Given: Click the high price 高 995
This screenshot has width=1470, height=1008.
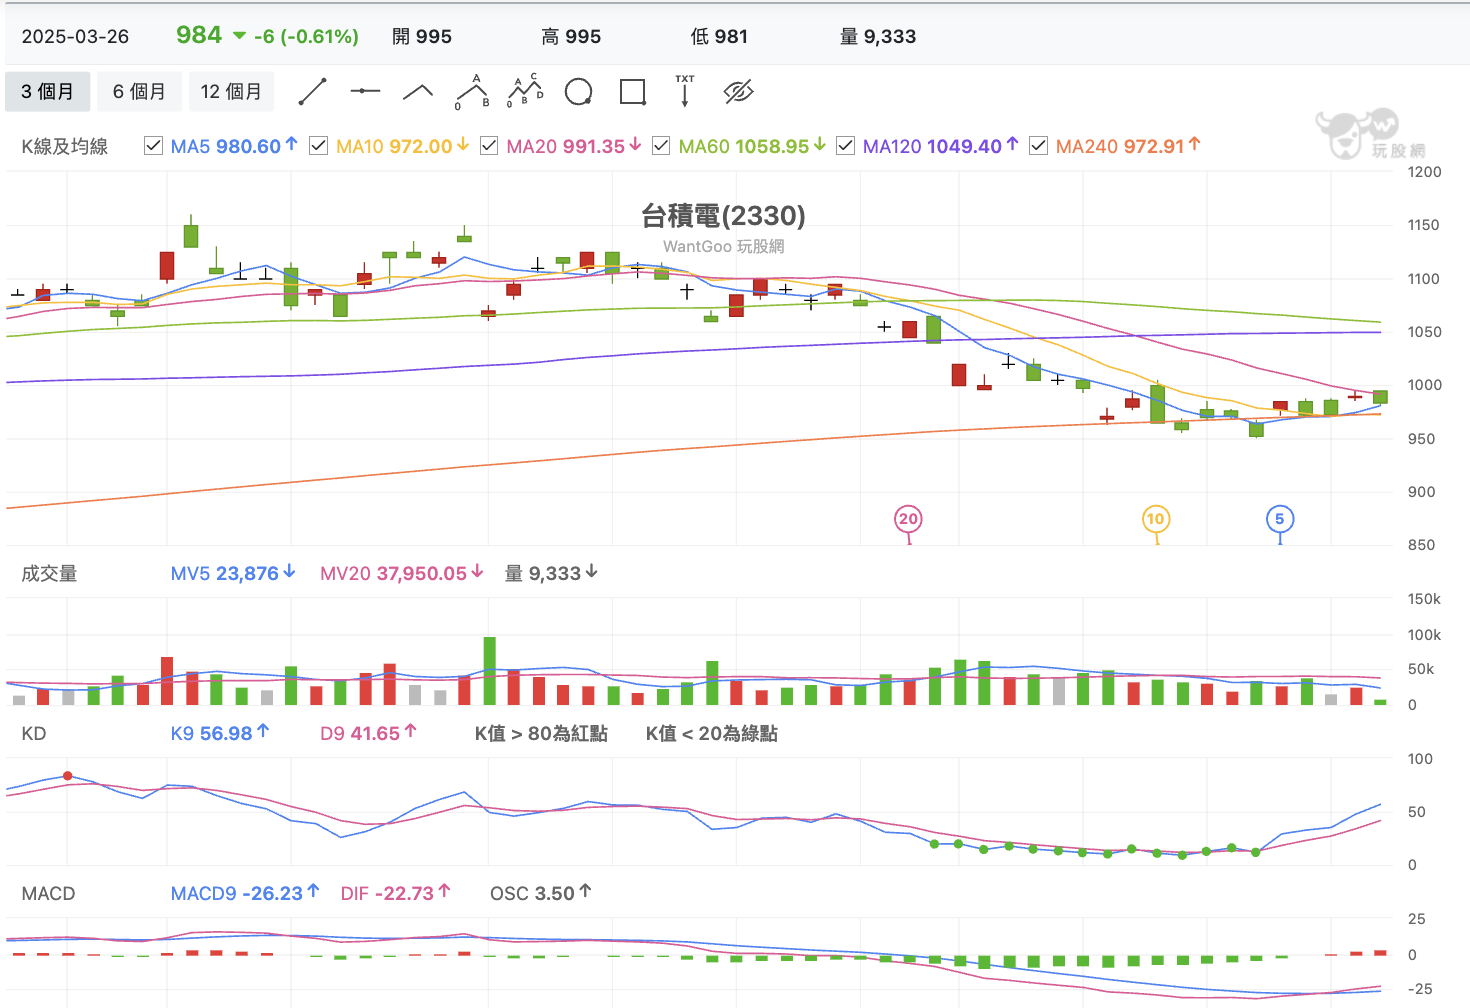Looking at the screenshot, I should [x=571, y=37].
